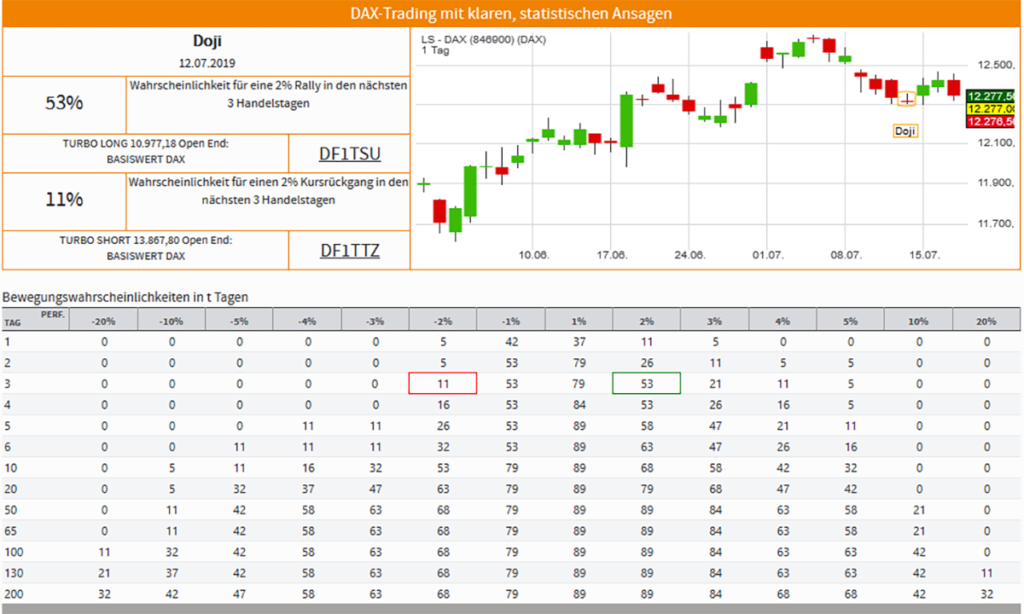
Task: Click the 12.500 price axis label
Action: 996,65
